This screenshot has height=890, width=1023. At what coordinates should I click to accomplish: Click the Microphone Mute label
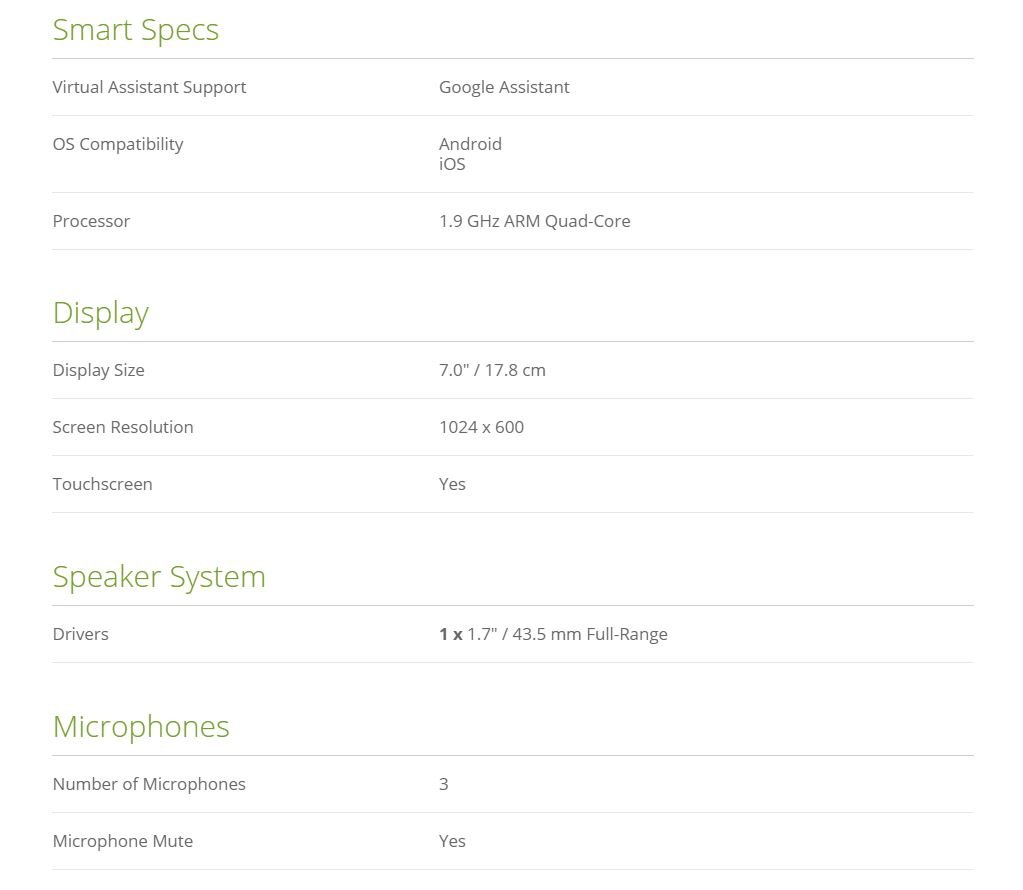tap(123, 841)
